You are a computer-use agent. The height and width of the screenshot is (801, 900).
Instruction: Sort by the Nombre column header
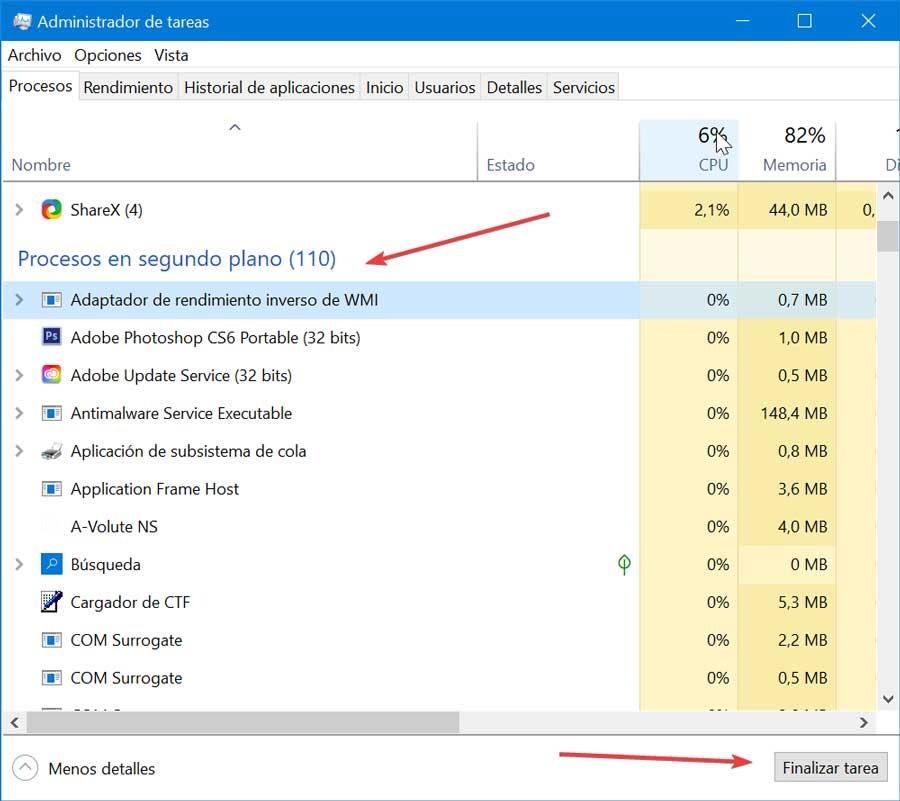tap(240, 151)
